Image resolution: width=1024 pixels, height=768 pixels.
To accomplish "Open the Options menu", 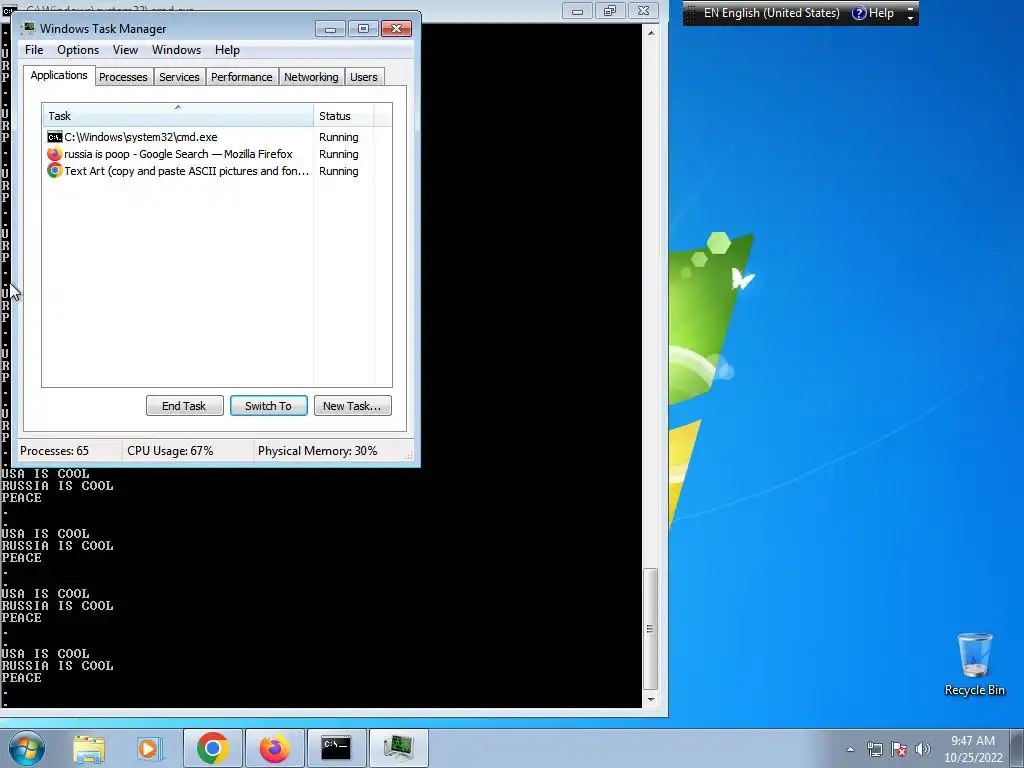I will [x=78, y=50].
